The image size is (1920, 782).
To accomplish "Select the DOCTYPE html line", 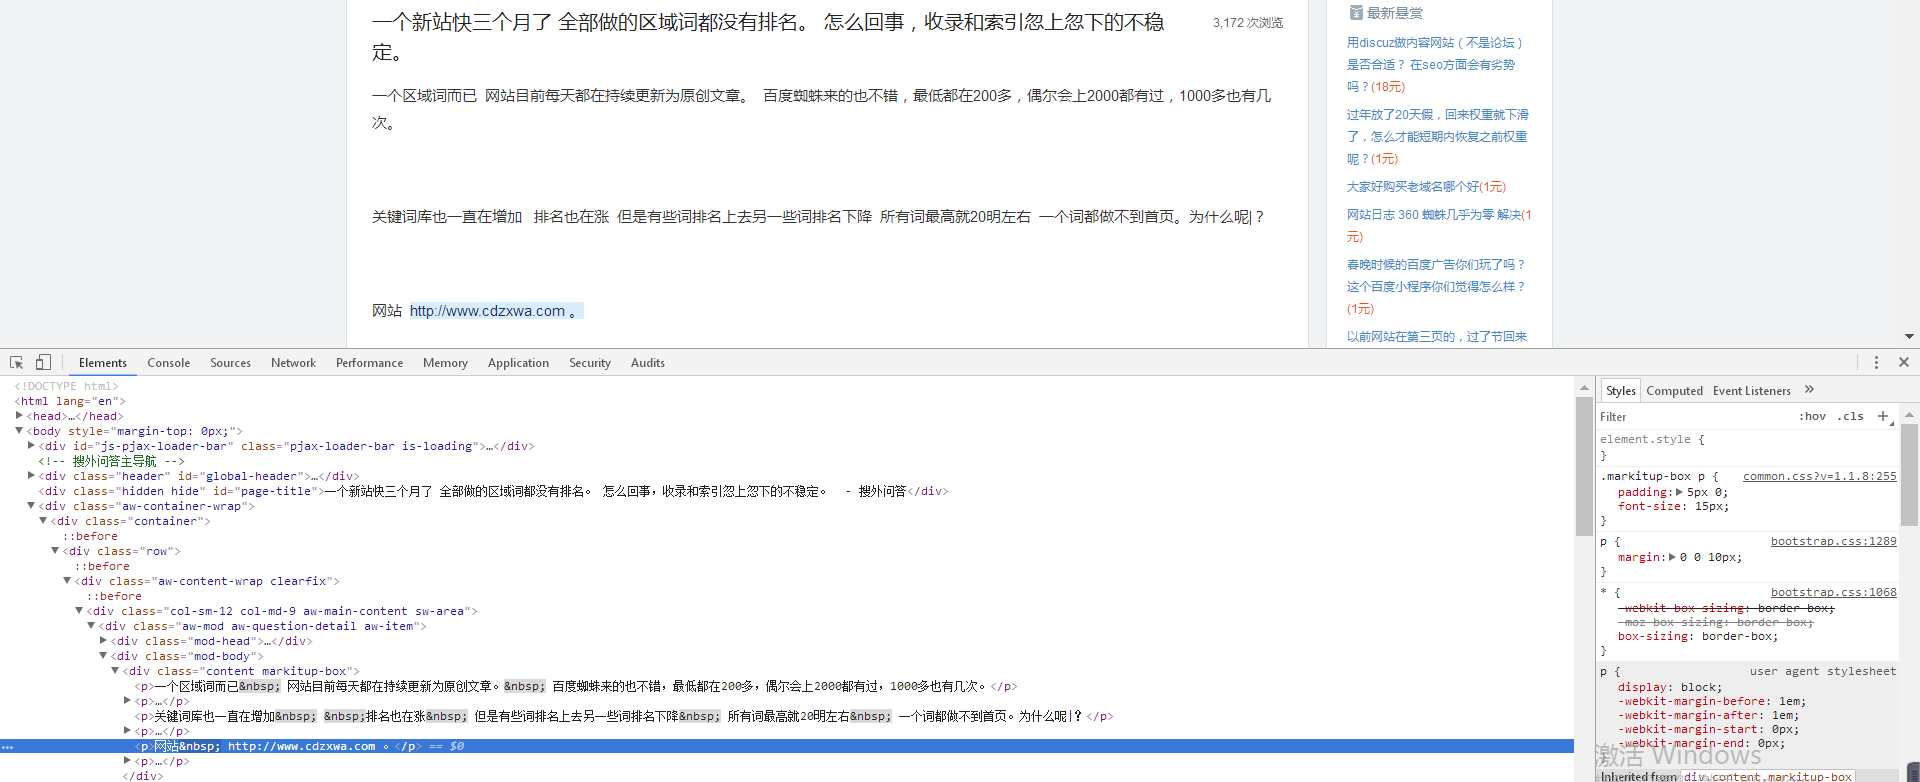I will (x=66, y=386).
